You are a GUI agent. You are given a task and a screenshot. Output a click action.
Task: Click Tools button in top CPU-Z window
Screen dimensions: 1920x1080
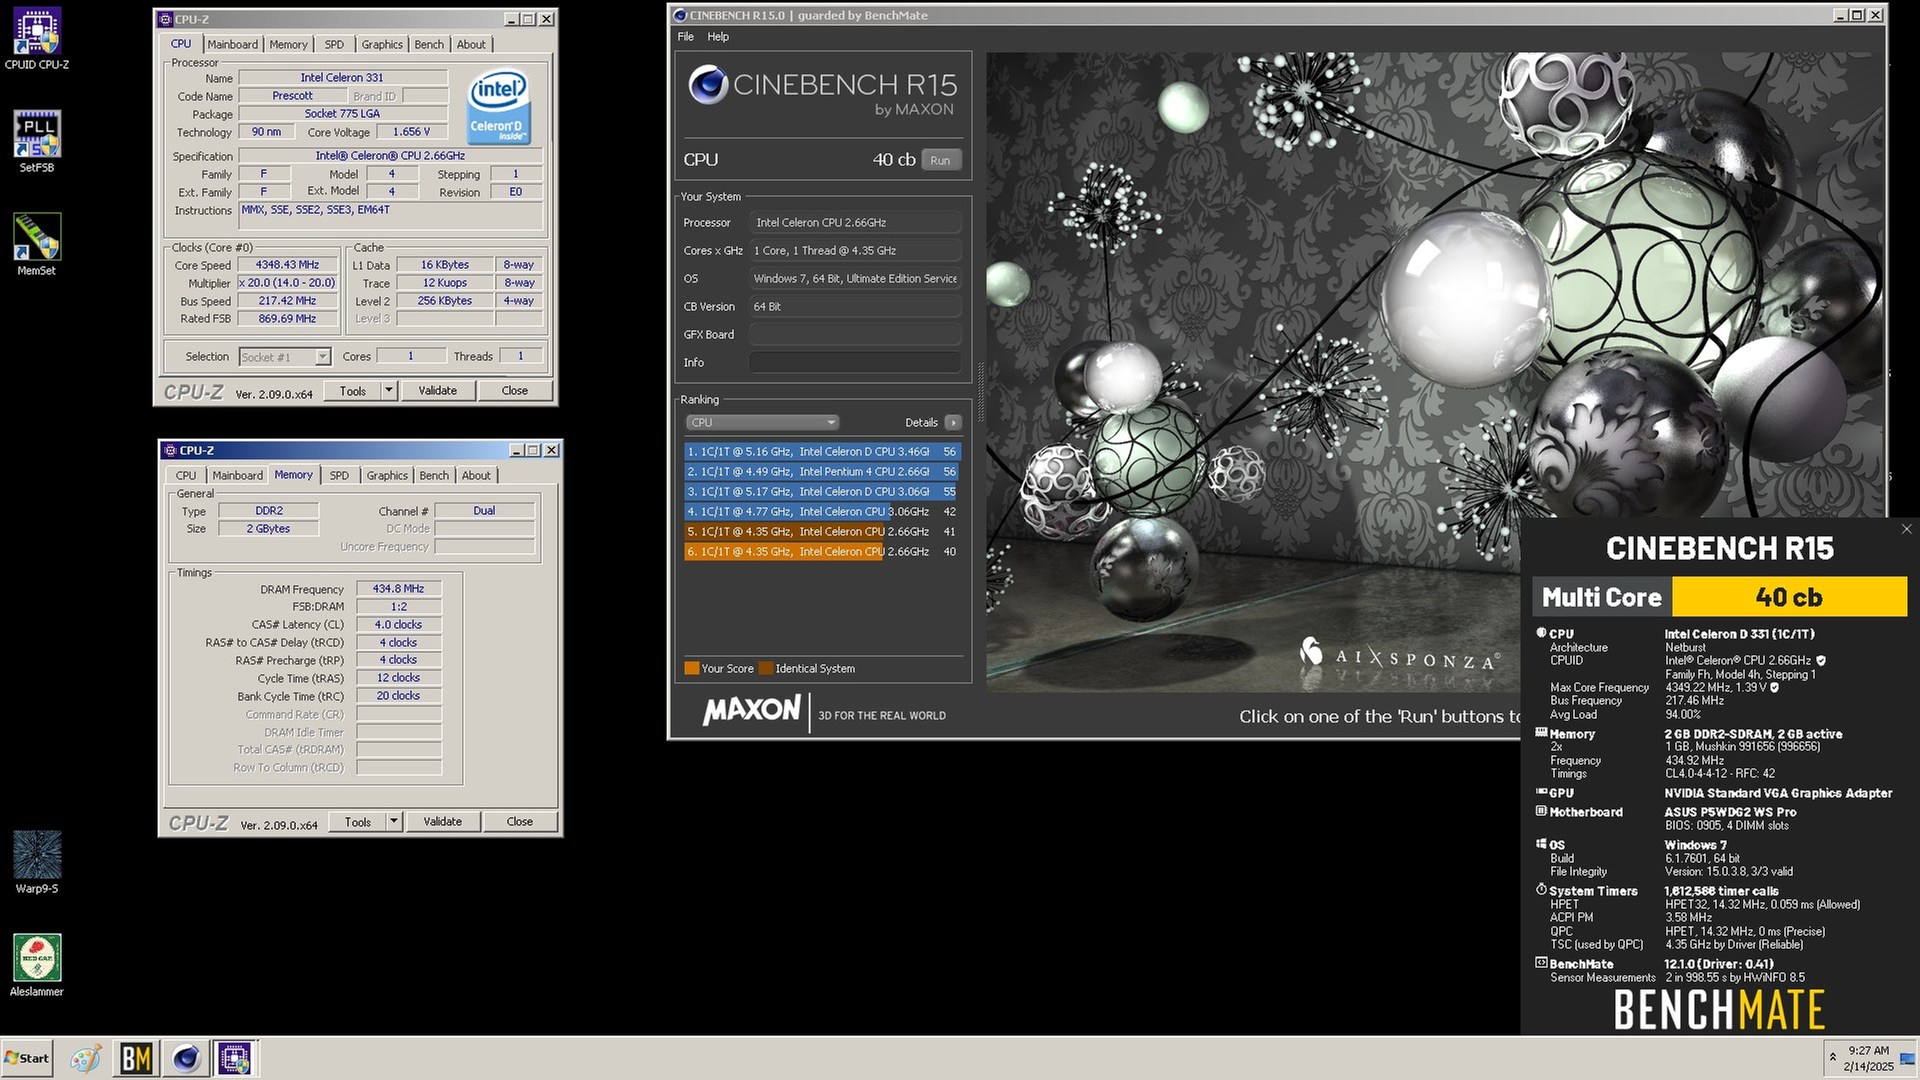point(353,391)
